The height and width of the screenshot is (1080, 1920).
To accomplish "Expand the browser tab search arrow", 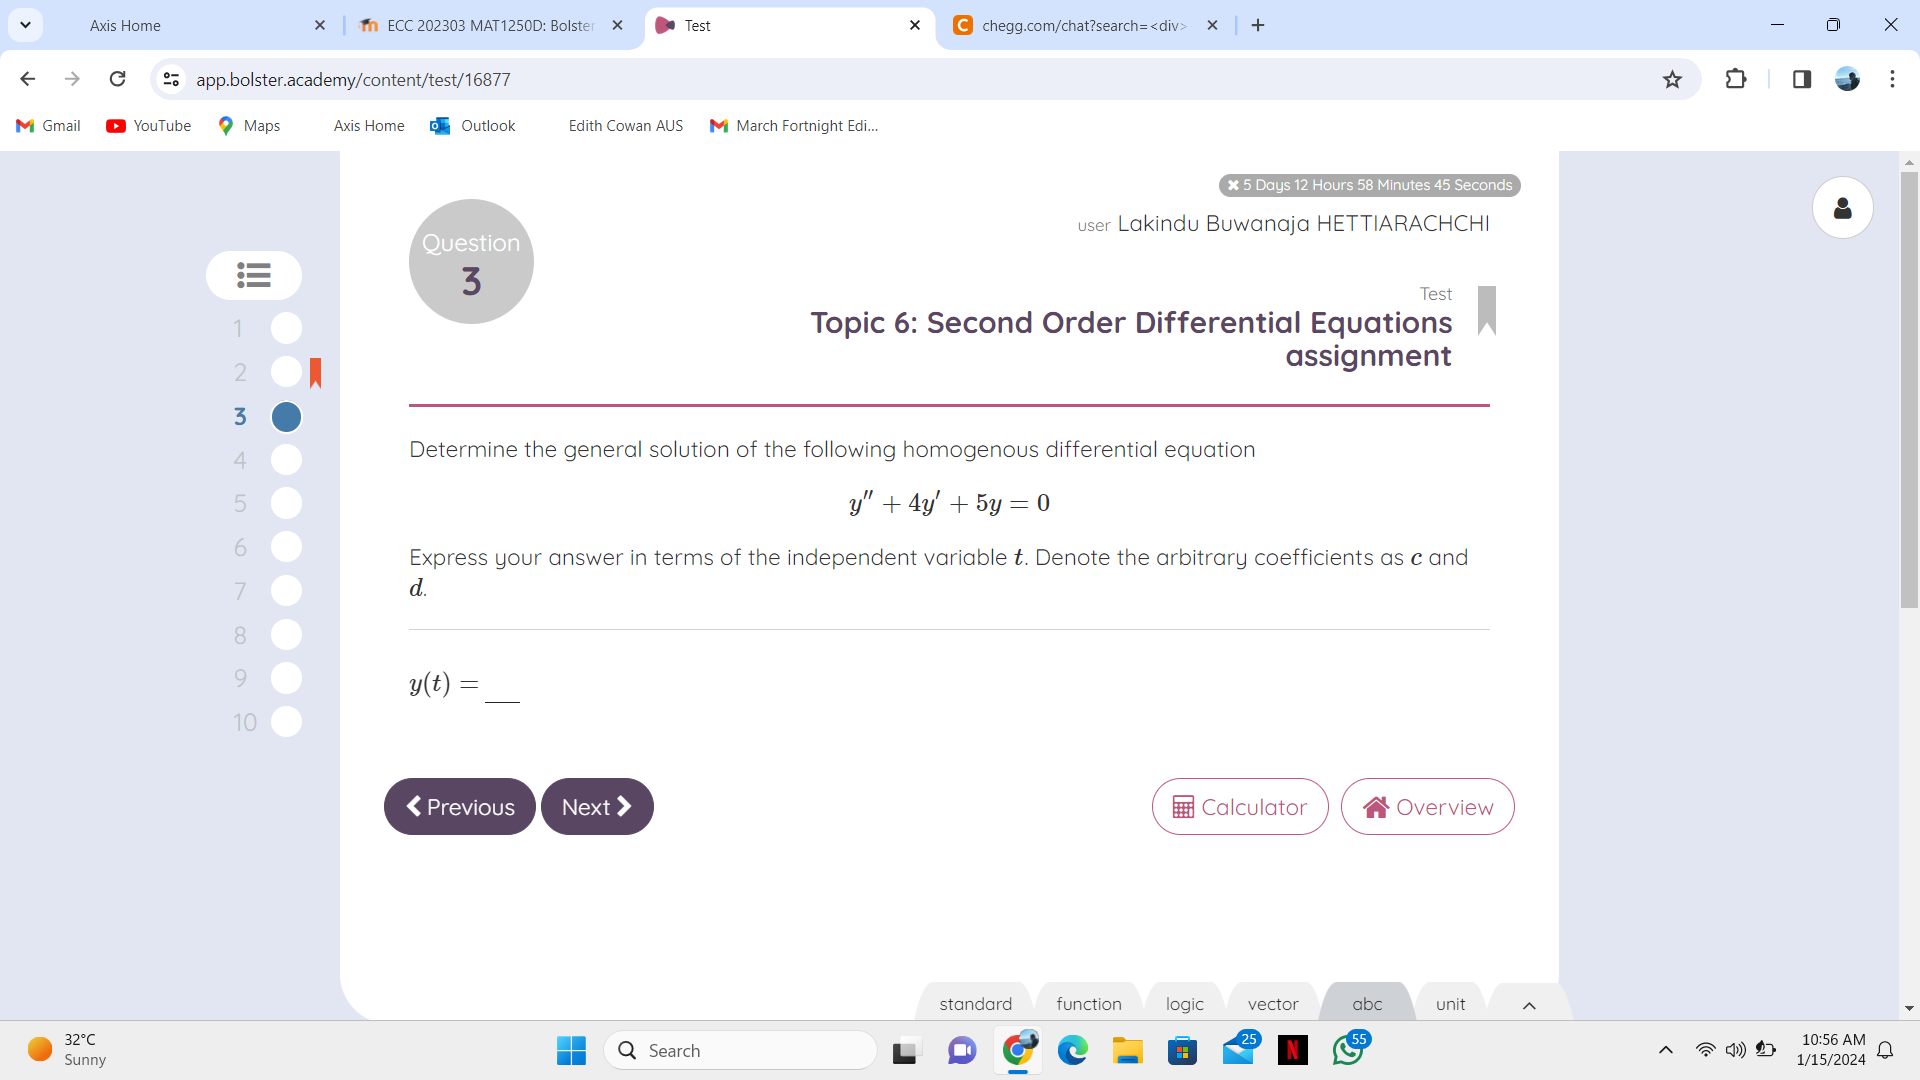I will click(25, 25).
